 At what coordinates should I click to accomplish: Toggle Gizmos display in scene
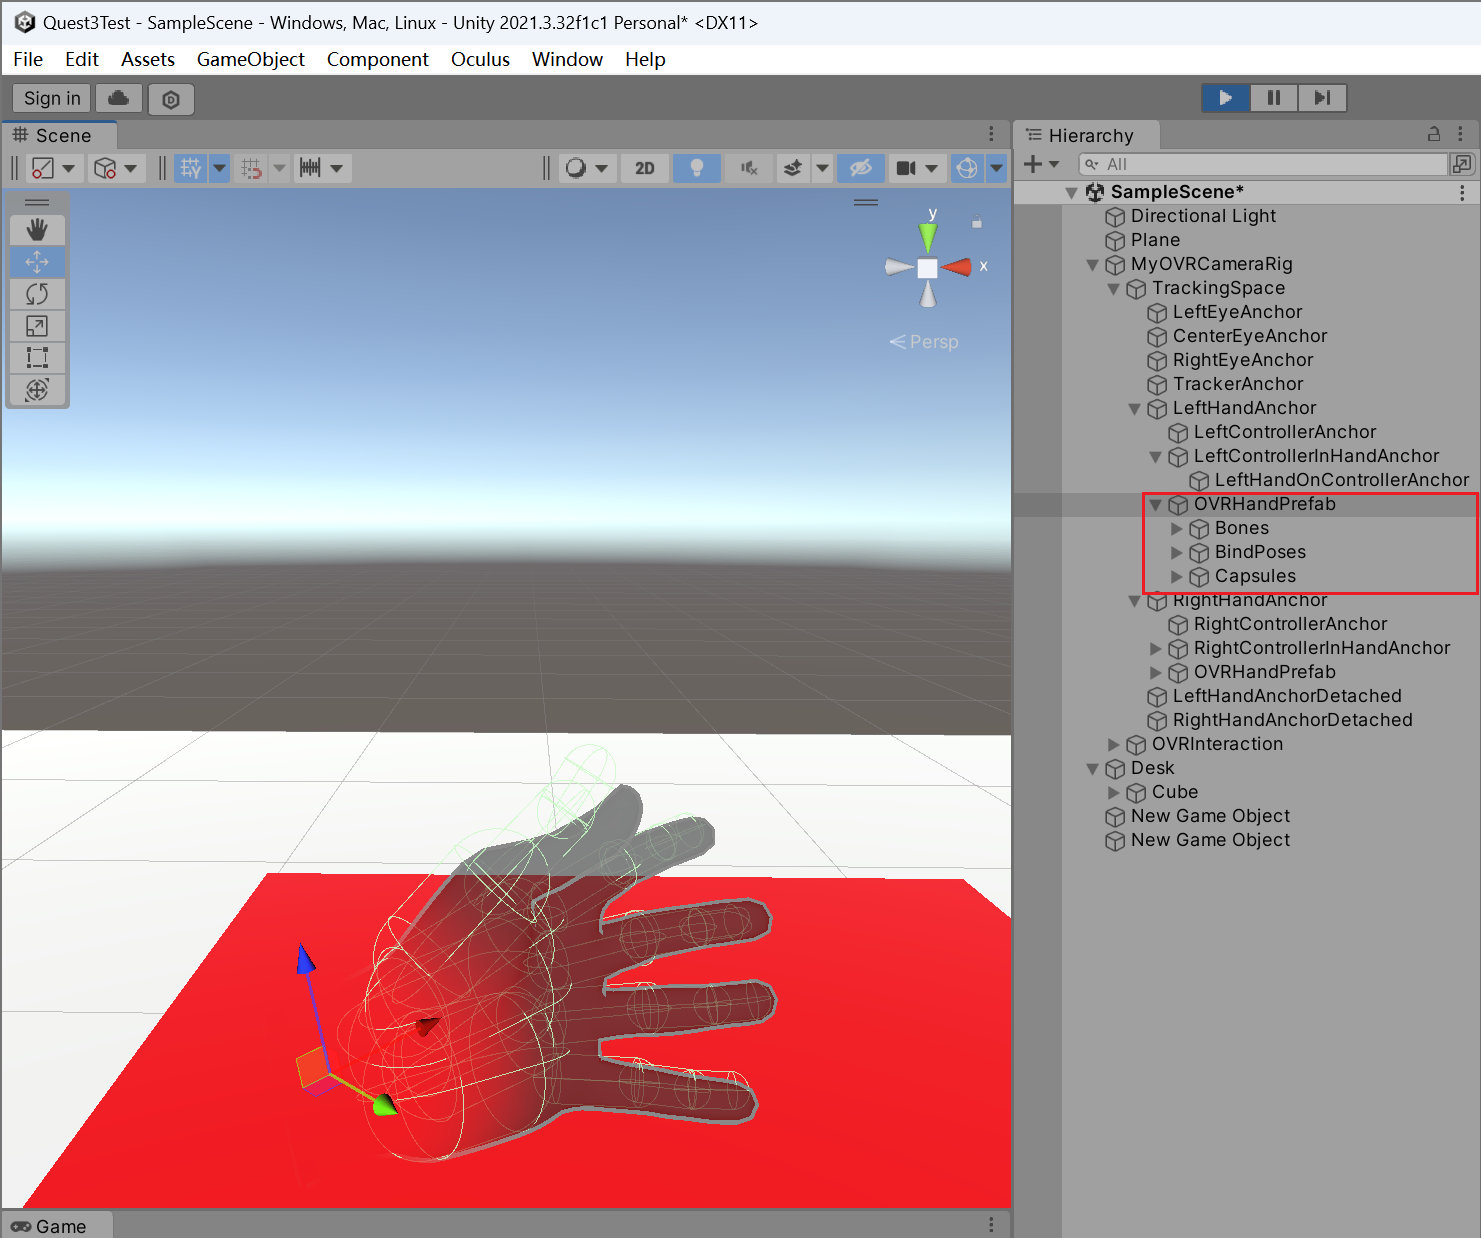click(967, 168)
